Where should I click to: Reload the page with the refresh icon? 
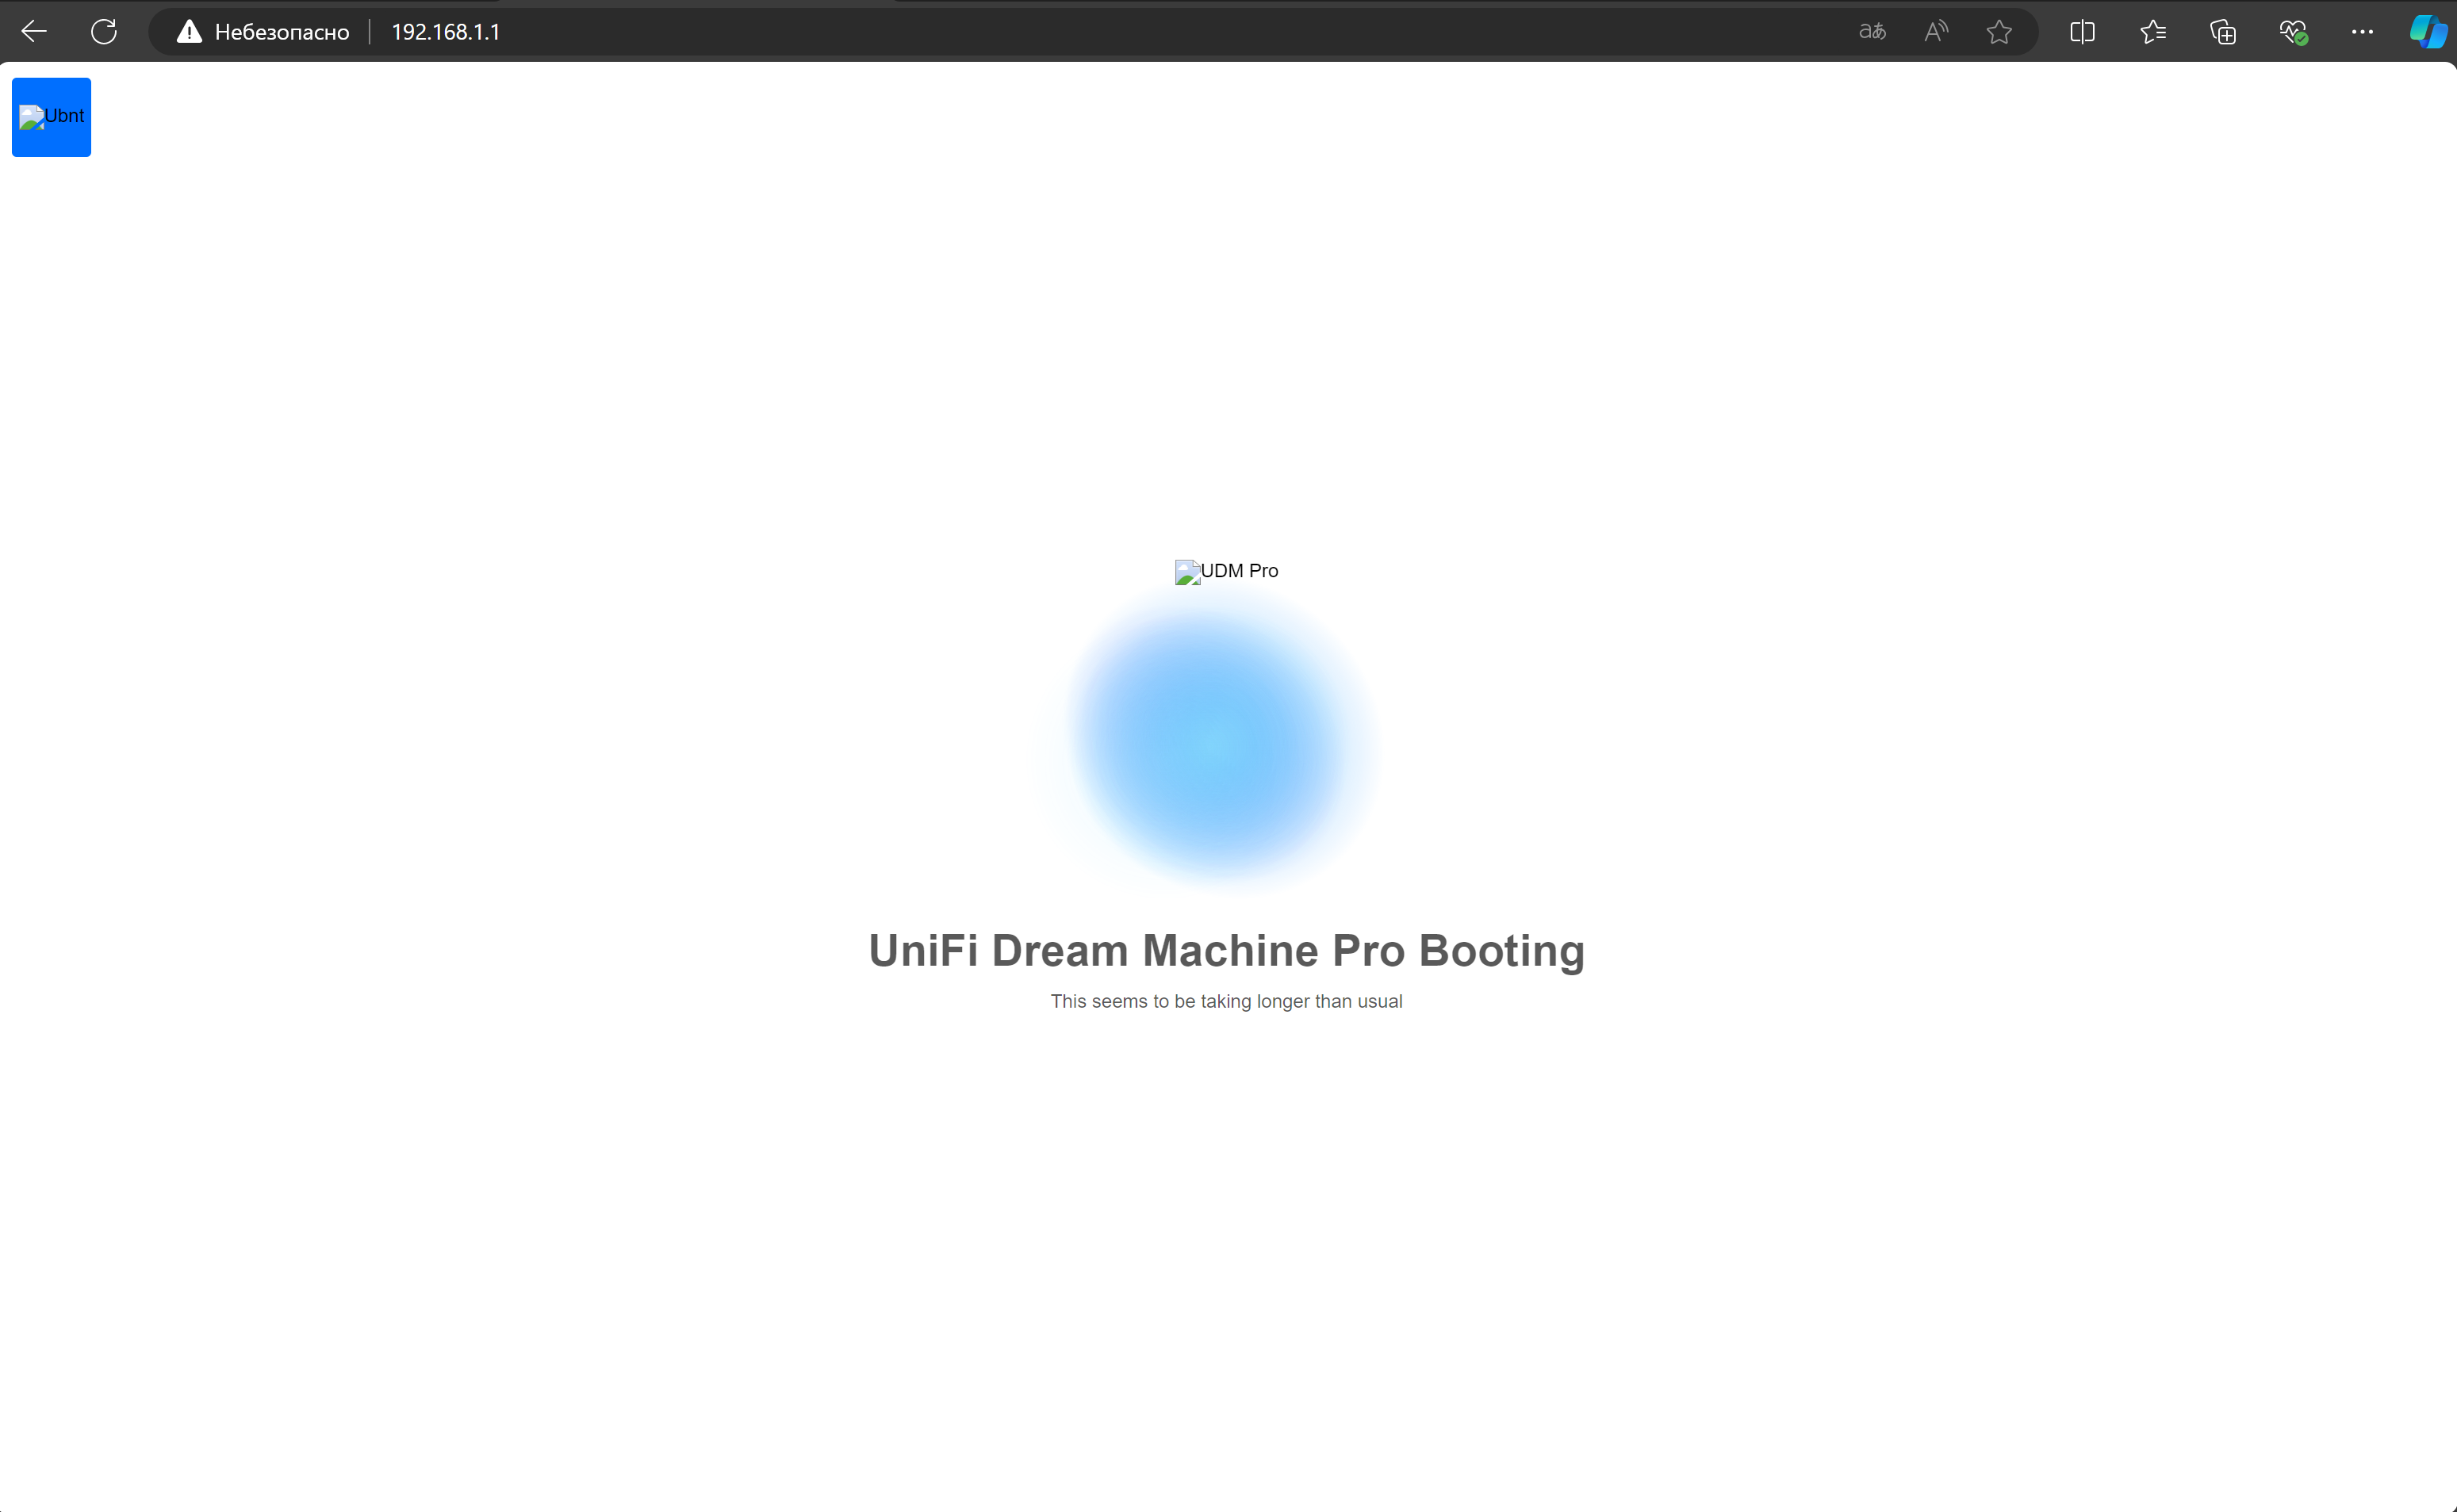(x=104, y=32)
